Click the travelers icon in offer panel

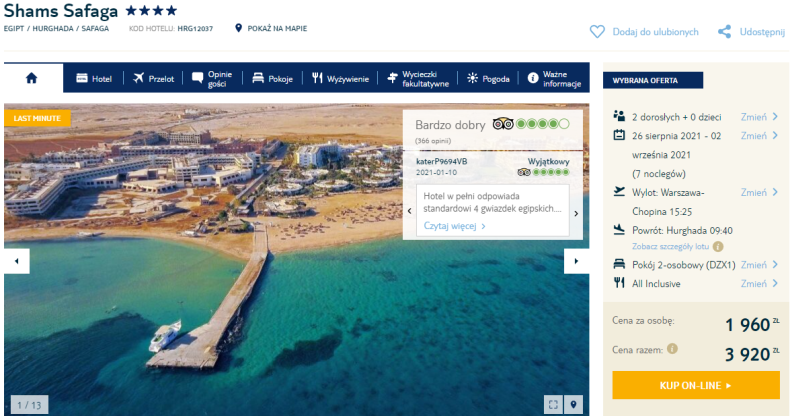(619, 116)
